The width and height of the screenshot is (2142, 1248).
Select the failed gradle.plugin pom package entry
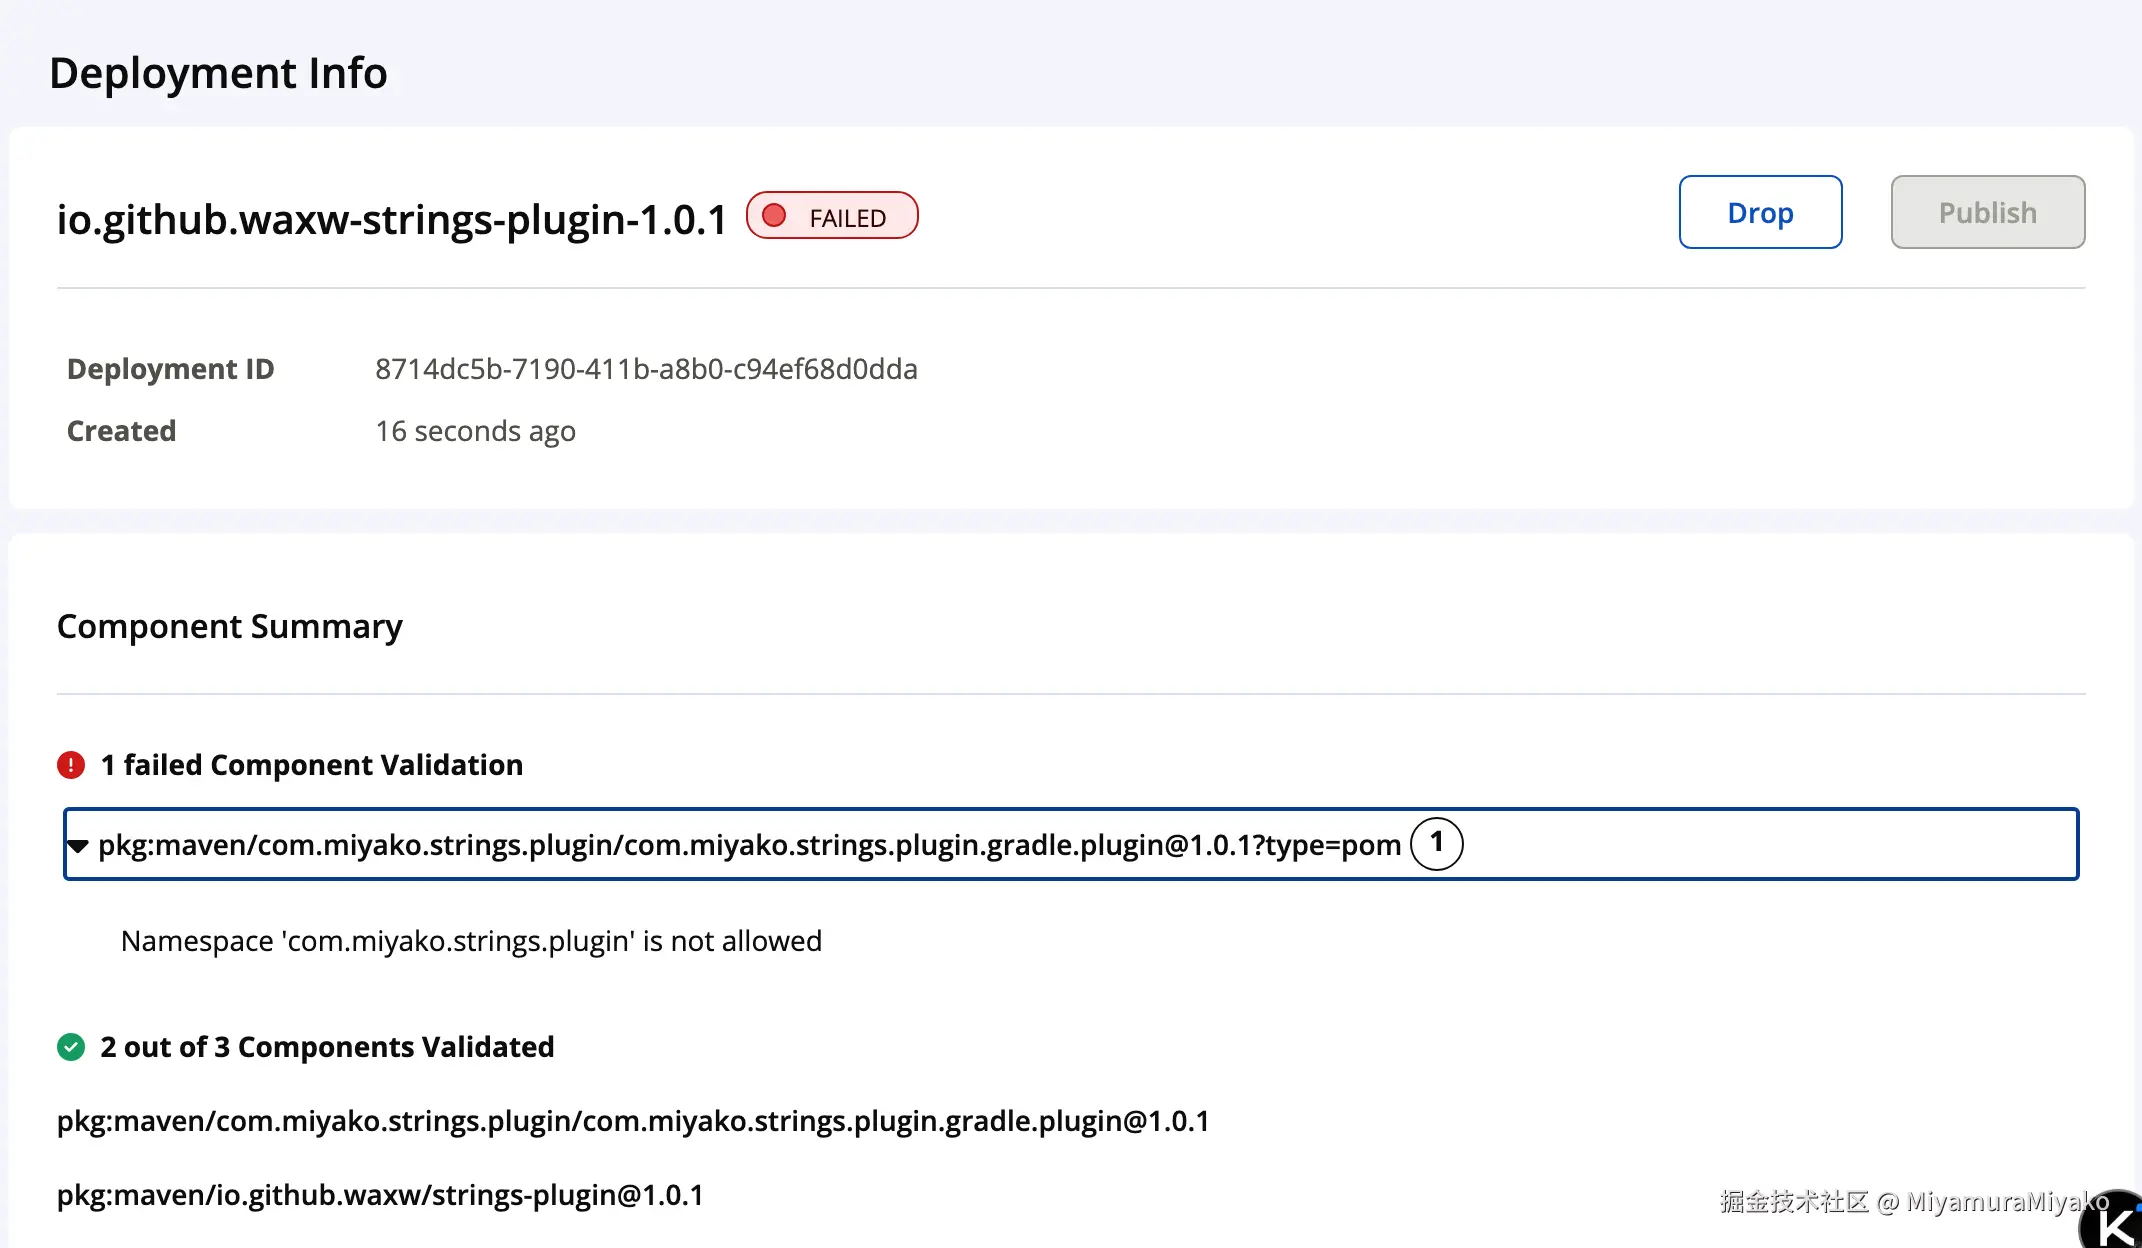tap(749, 845)
